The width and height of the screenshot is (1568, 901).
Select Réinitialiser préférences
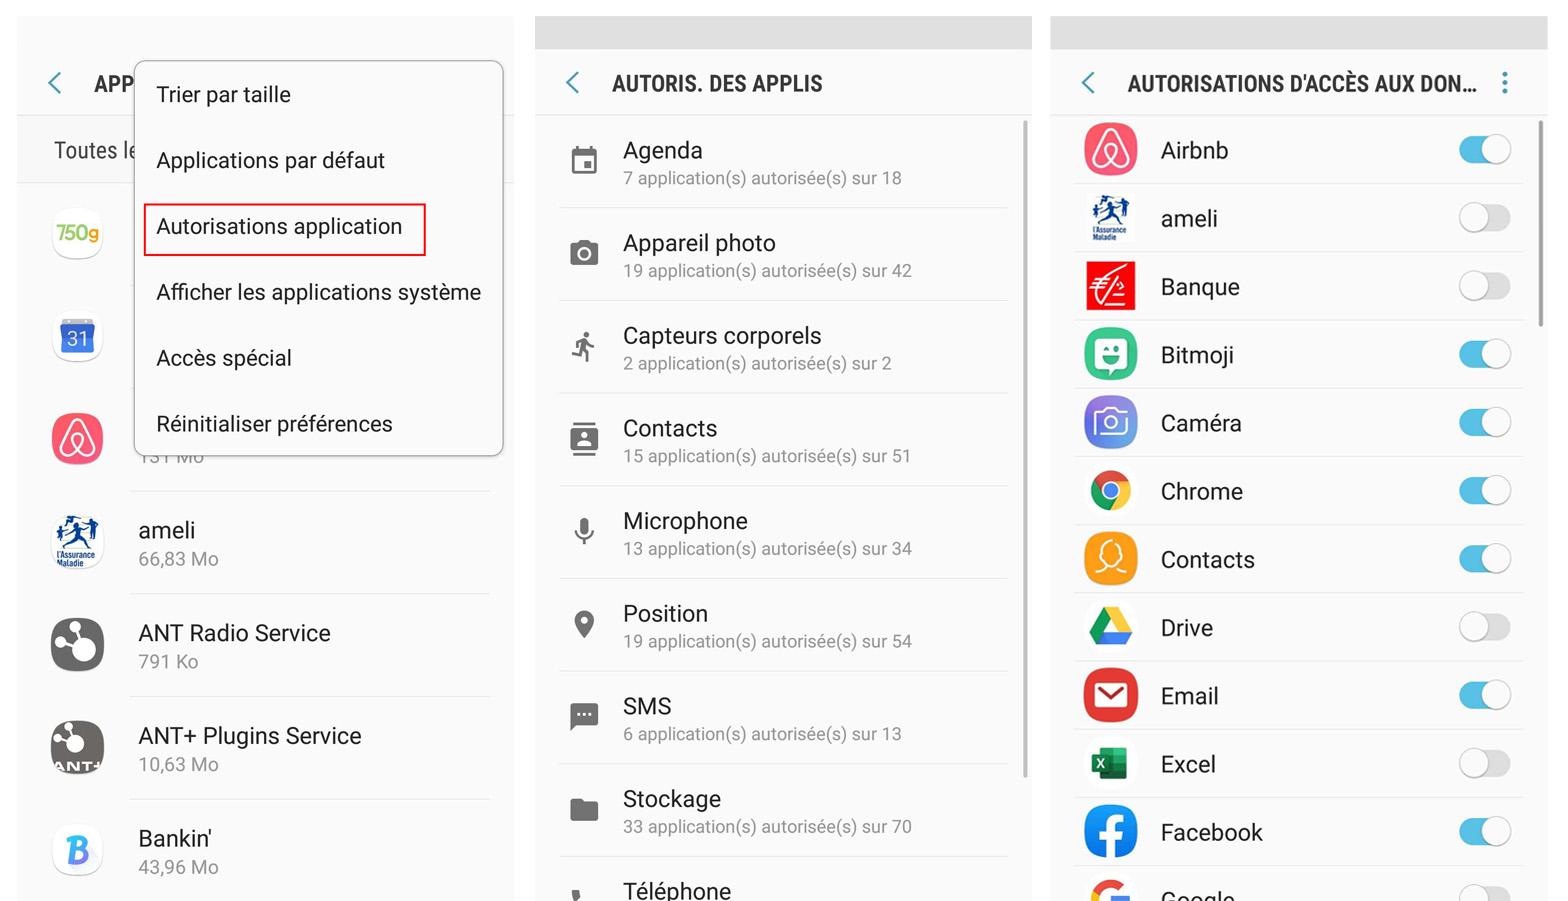tap(274, 424)
